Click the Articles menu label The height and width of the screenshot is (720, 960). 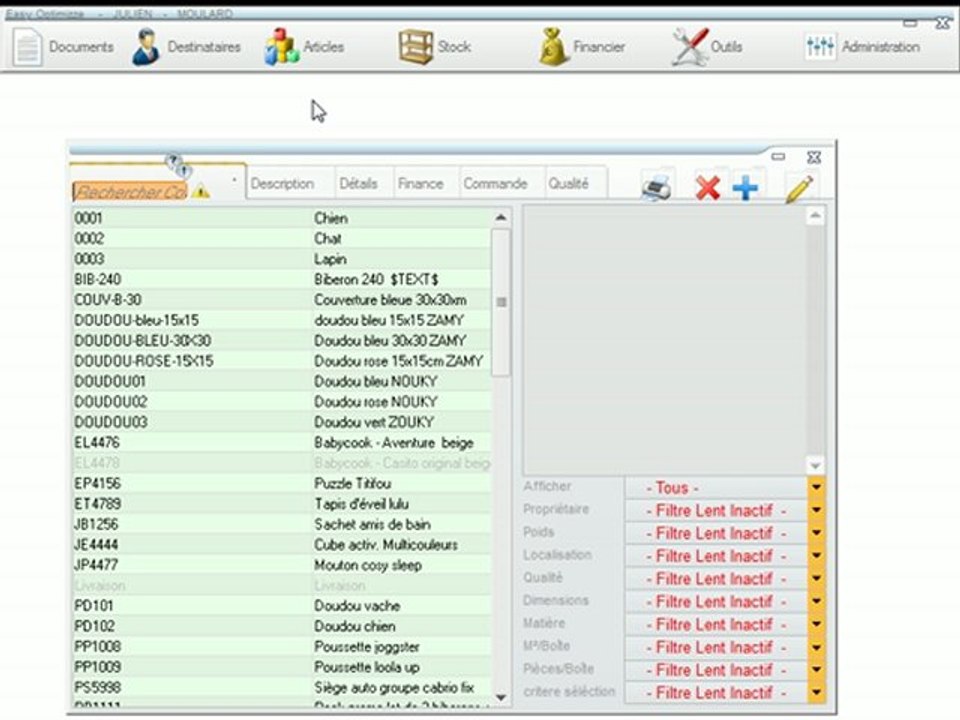(x=323, y=47)
